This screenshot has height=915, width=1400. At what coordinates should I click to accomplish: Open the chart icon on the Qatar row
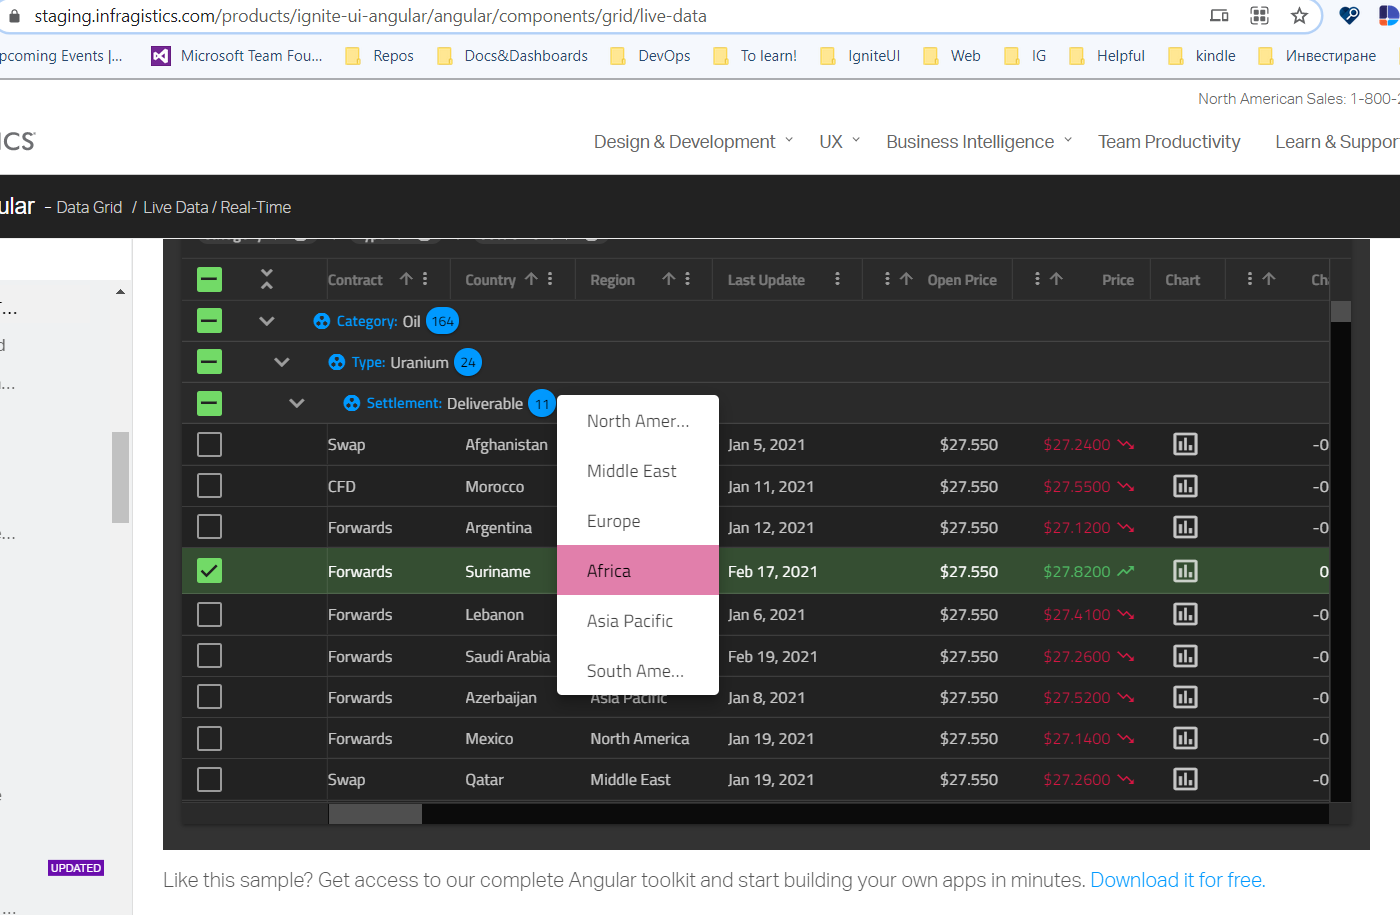click(x=1185, y=779)
